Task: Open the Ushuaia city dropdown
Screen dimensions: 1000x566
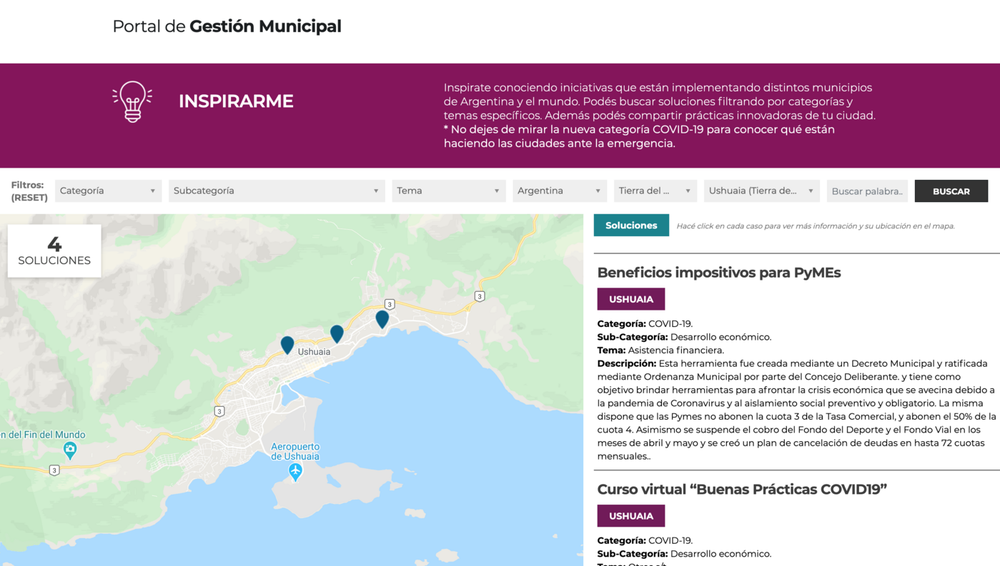Action: (761, 191)
